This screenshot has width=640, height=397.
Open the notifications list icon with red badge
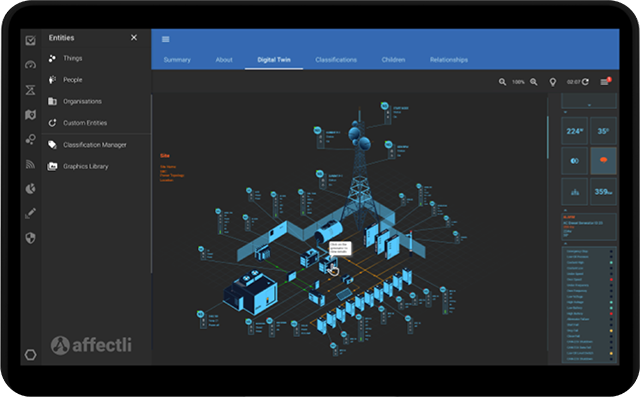point(605,82)
